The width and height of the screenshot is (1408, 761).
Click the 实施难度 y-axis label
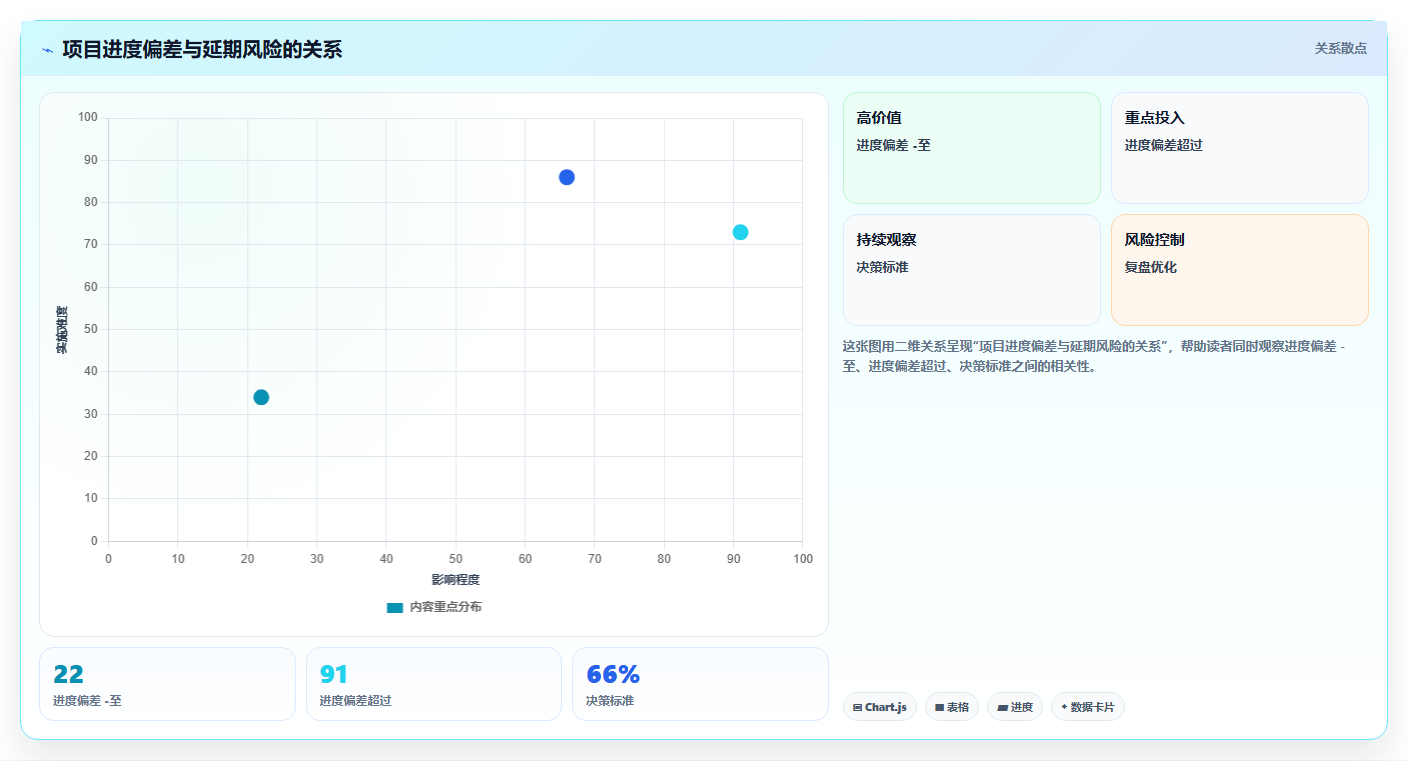[62, 330]
